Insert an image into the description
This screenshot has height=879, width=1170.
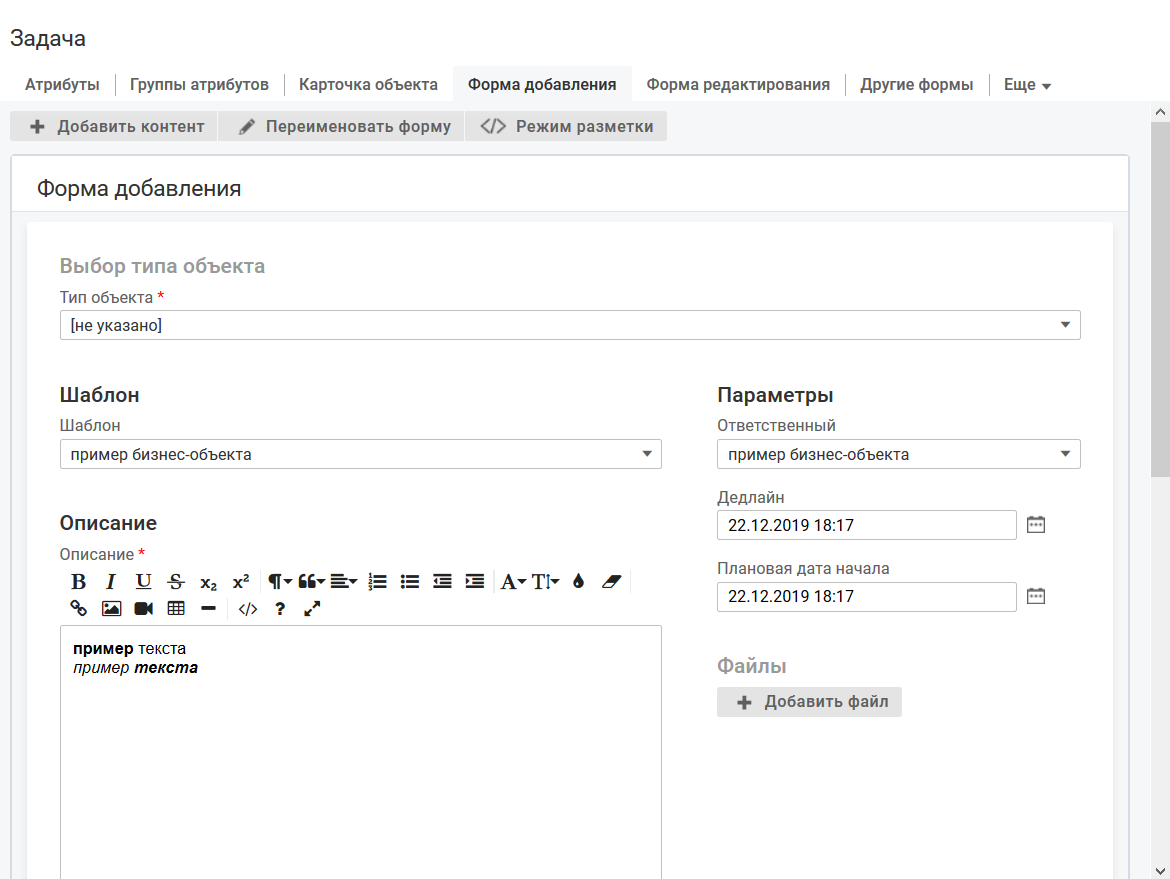point(111,608)
